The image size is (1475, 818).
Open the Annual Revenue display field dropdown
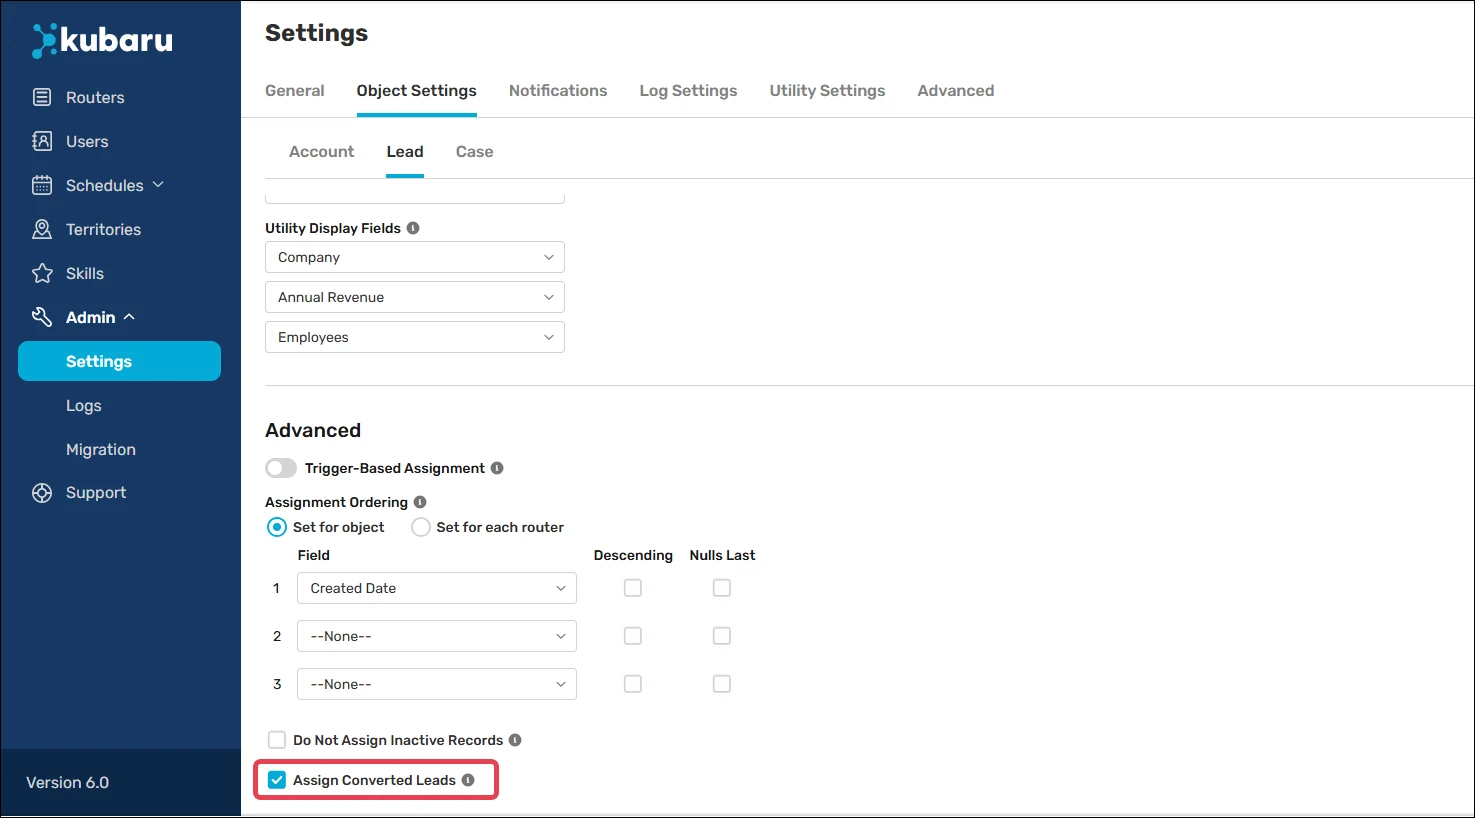pyautogui.click(x=415, y=297)
